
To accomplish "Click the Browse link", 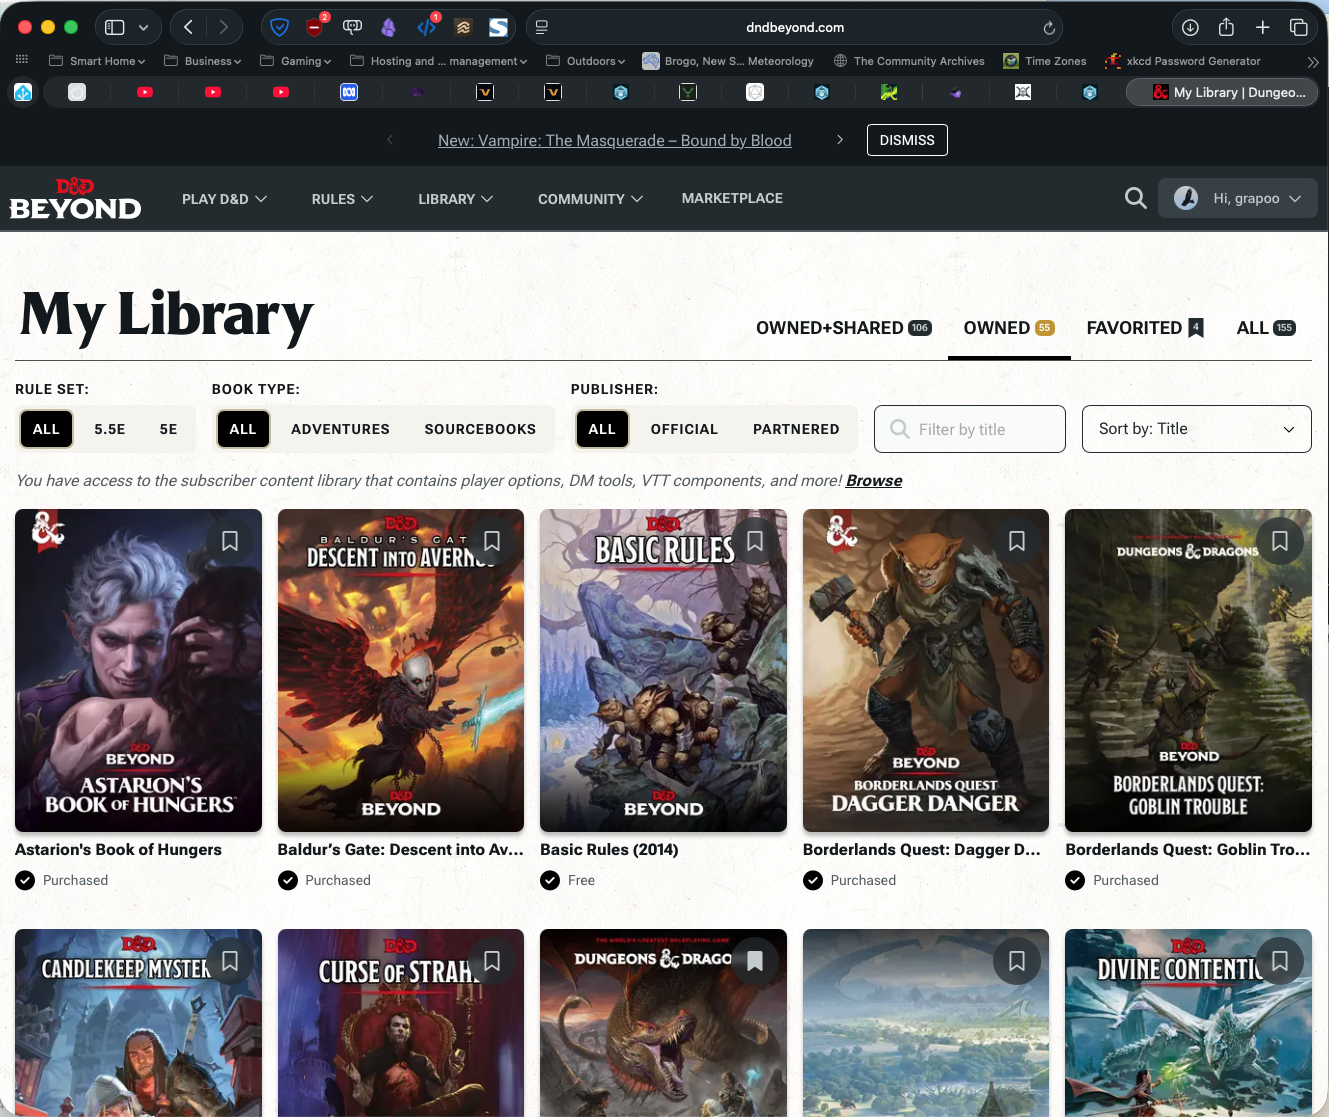I will (x=874, y=481).
